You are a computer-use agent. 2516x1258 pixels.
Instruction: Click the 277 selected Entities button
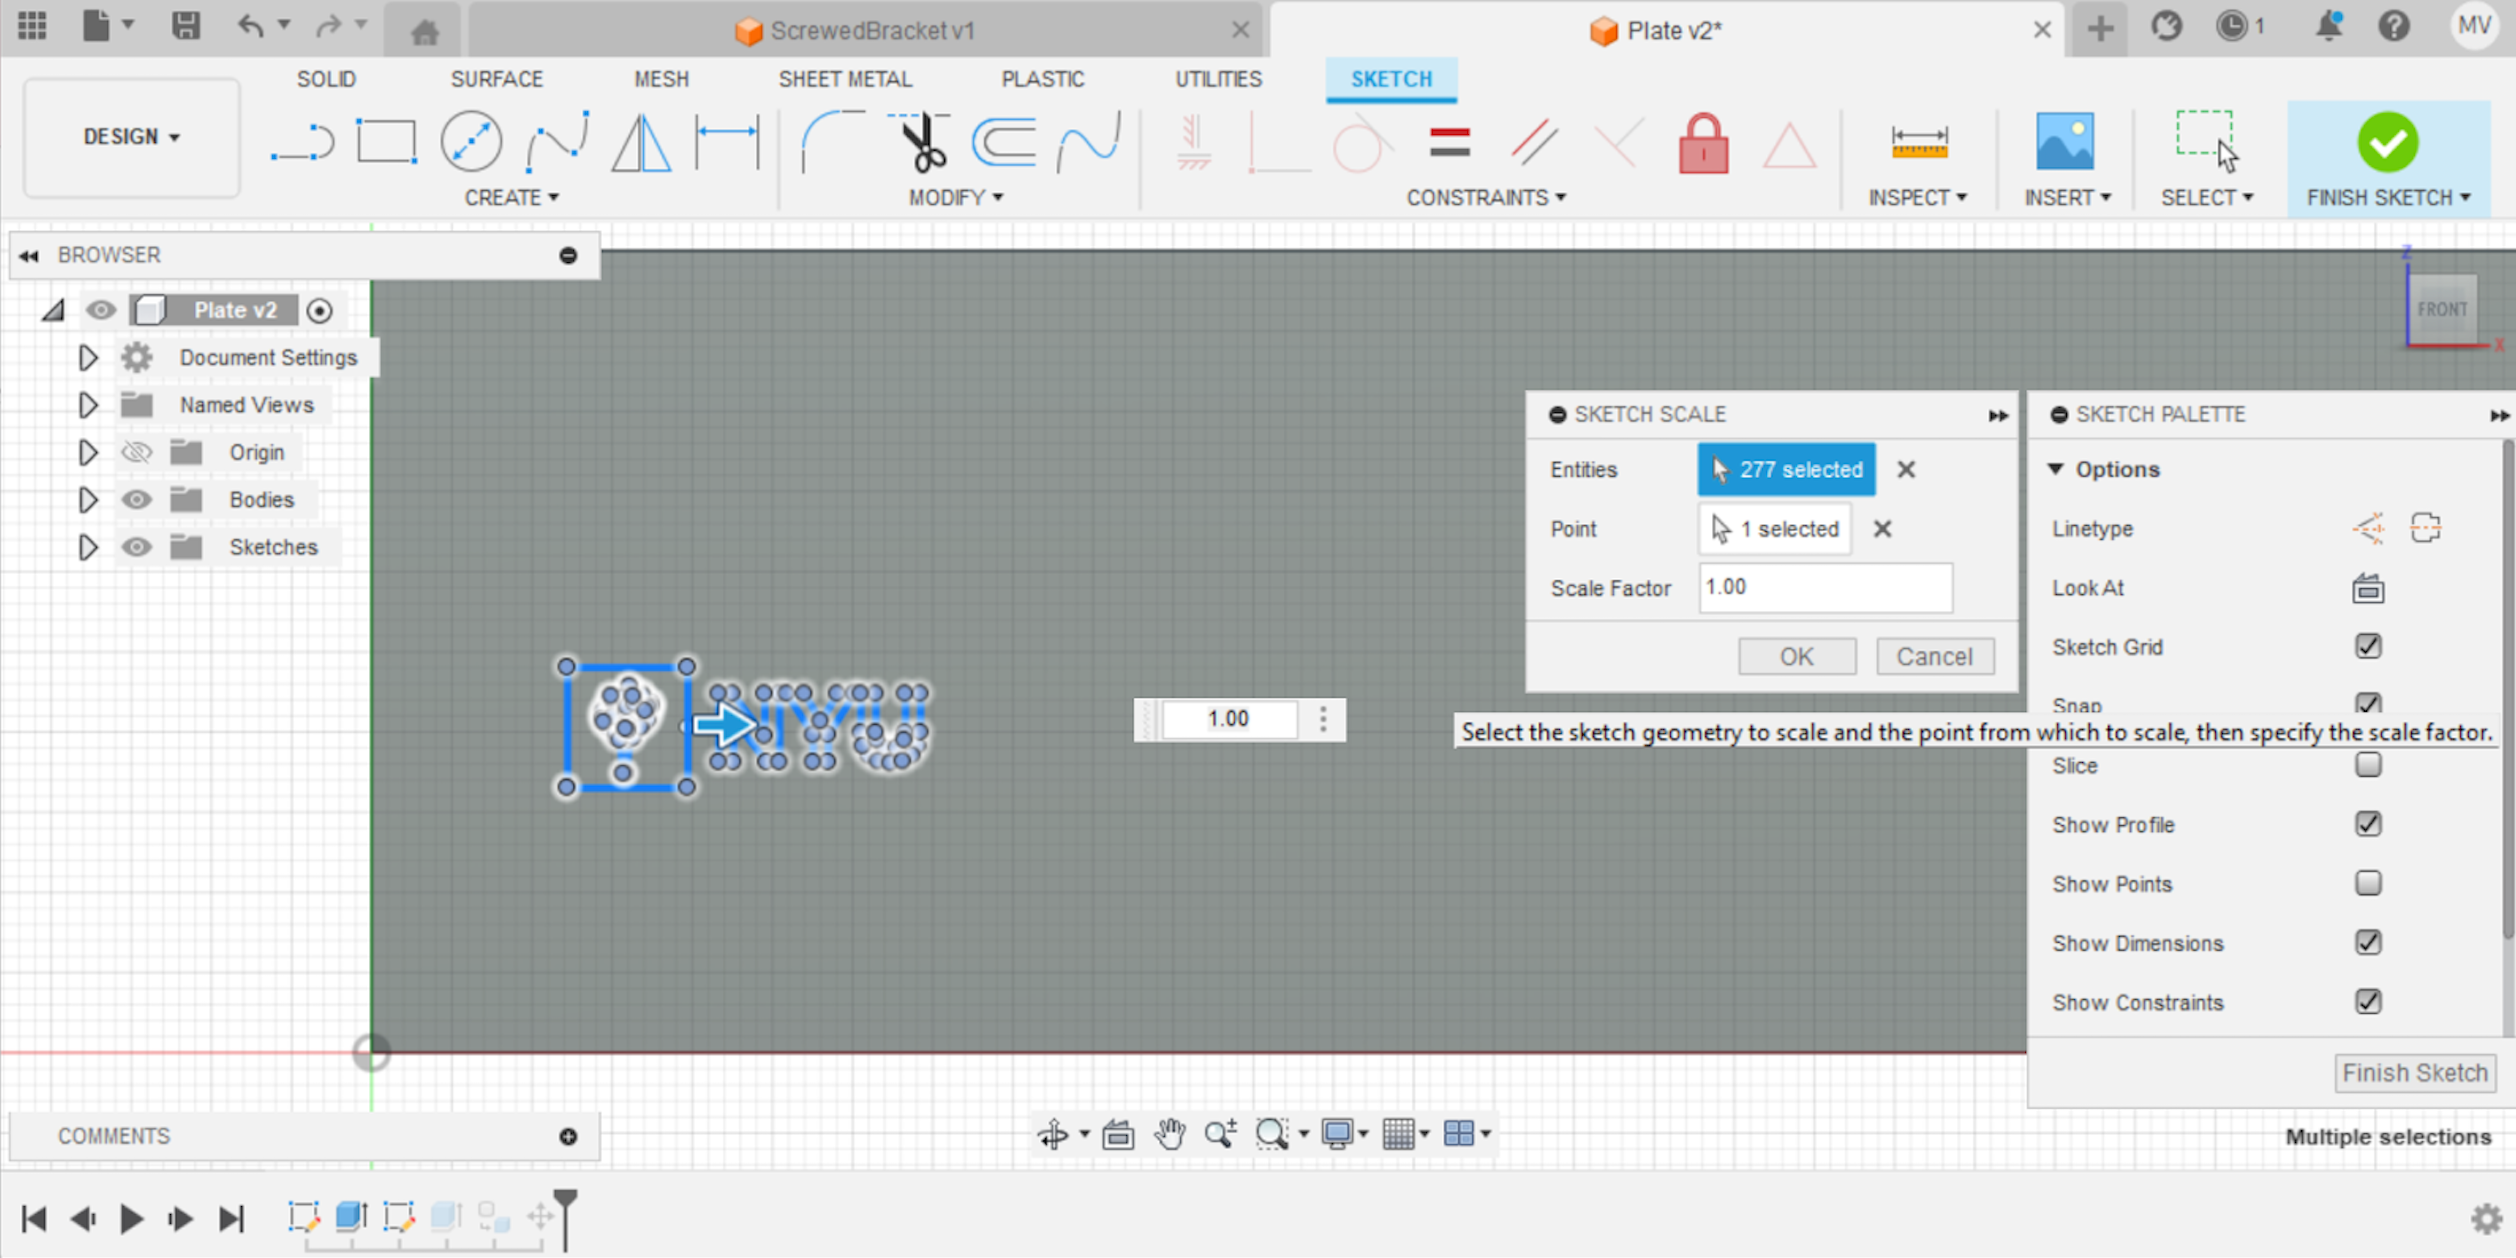click(1786, 469)
